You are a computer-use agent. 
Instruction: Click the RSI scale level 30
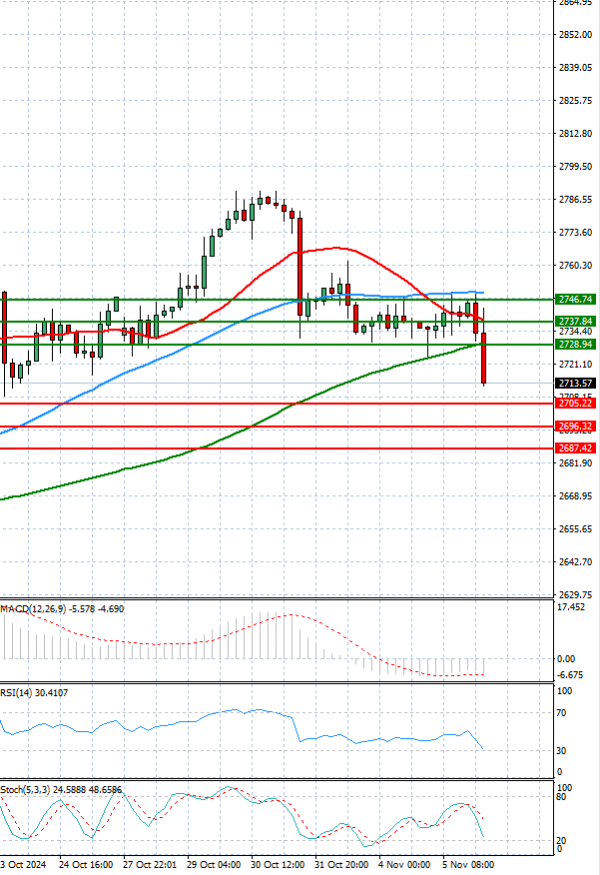pos(561,751)
